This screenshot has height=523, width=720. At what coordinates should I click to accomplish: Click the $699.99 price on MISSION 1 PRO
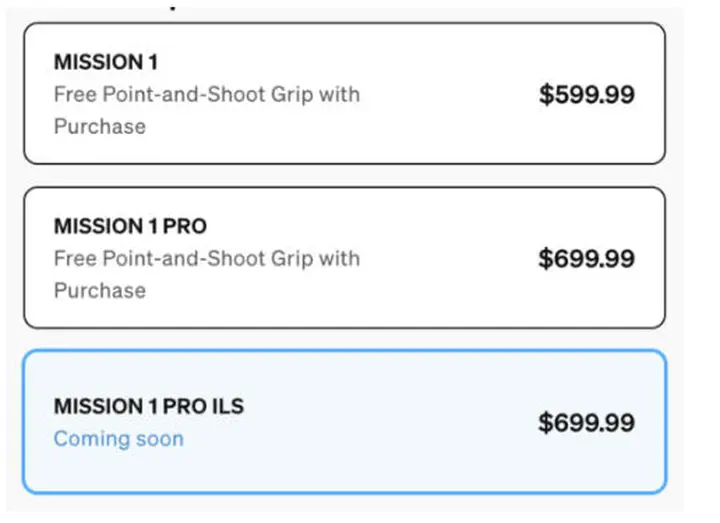[586, 259]
